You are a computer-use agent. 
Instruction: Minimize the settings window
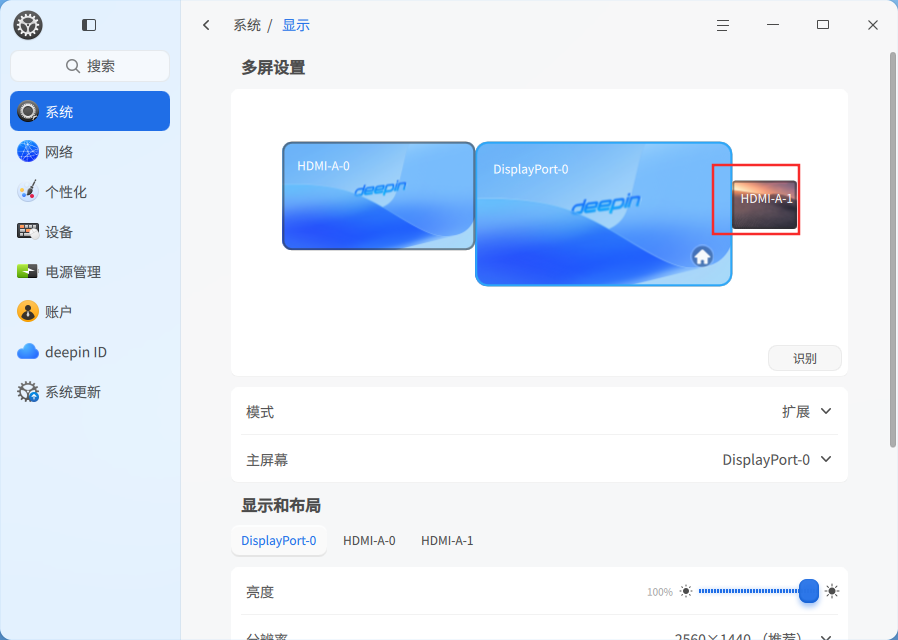pos(773,25)
